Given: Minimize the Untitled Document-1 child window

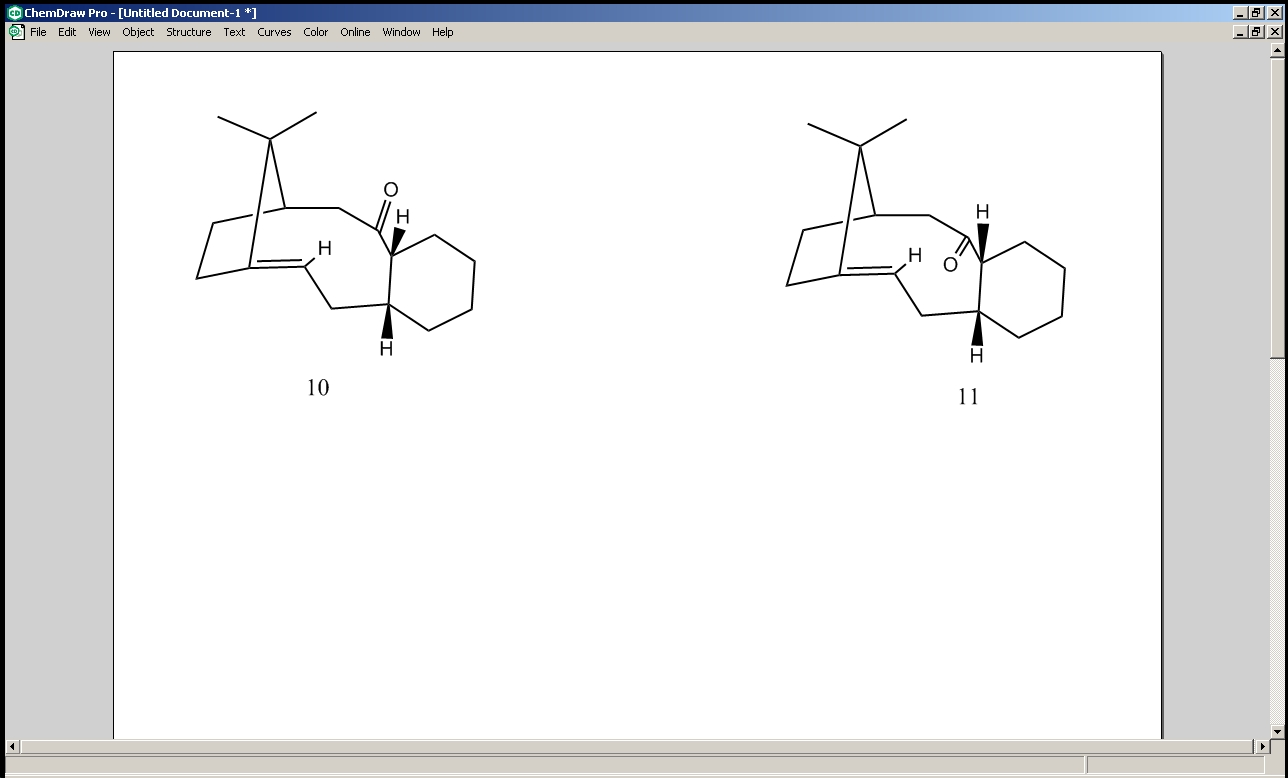Looking at the screenshot, I should [1241, 32].
